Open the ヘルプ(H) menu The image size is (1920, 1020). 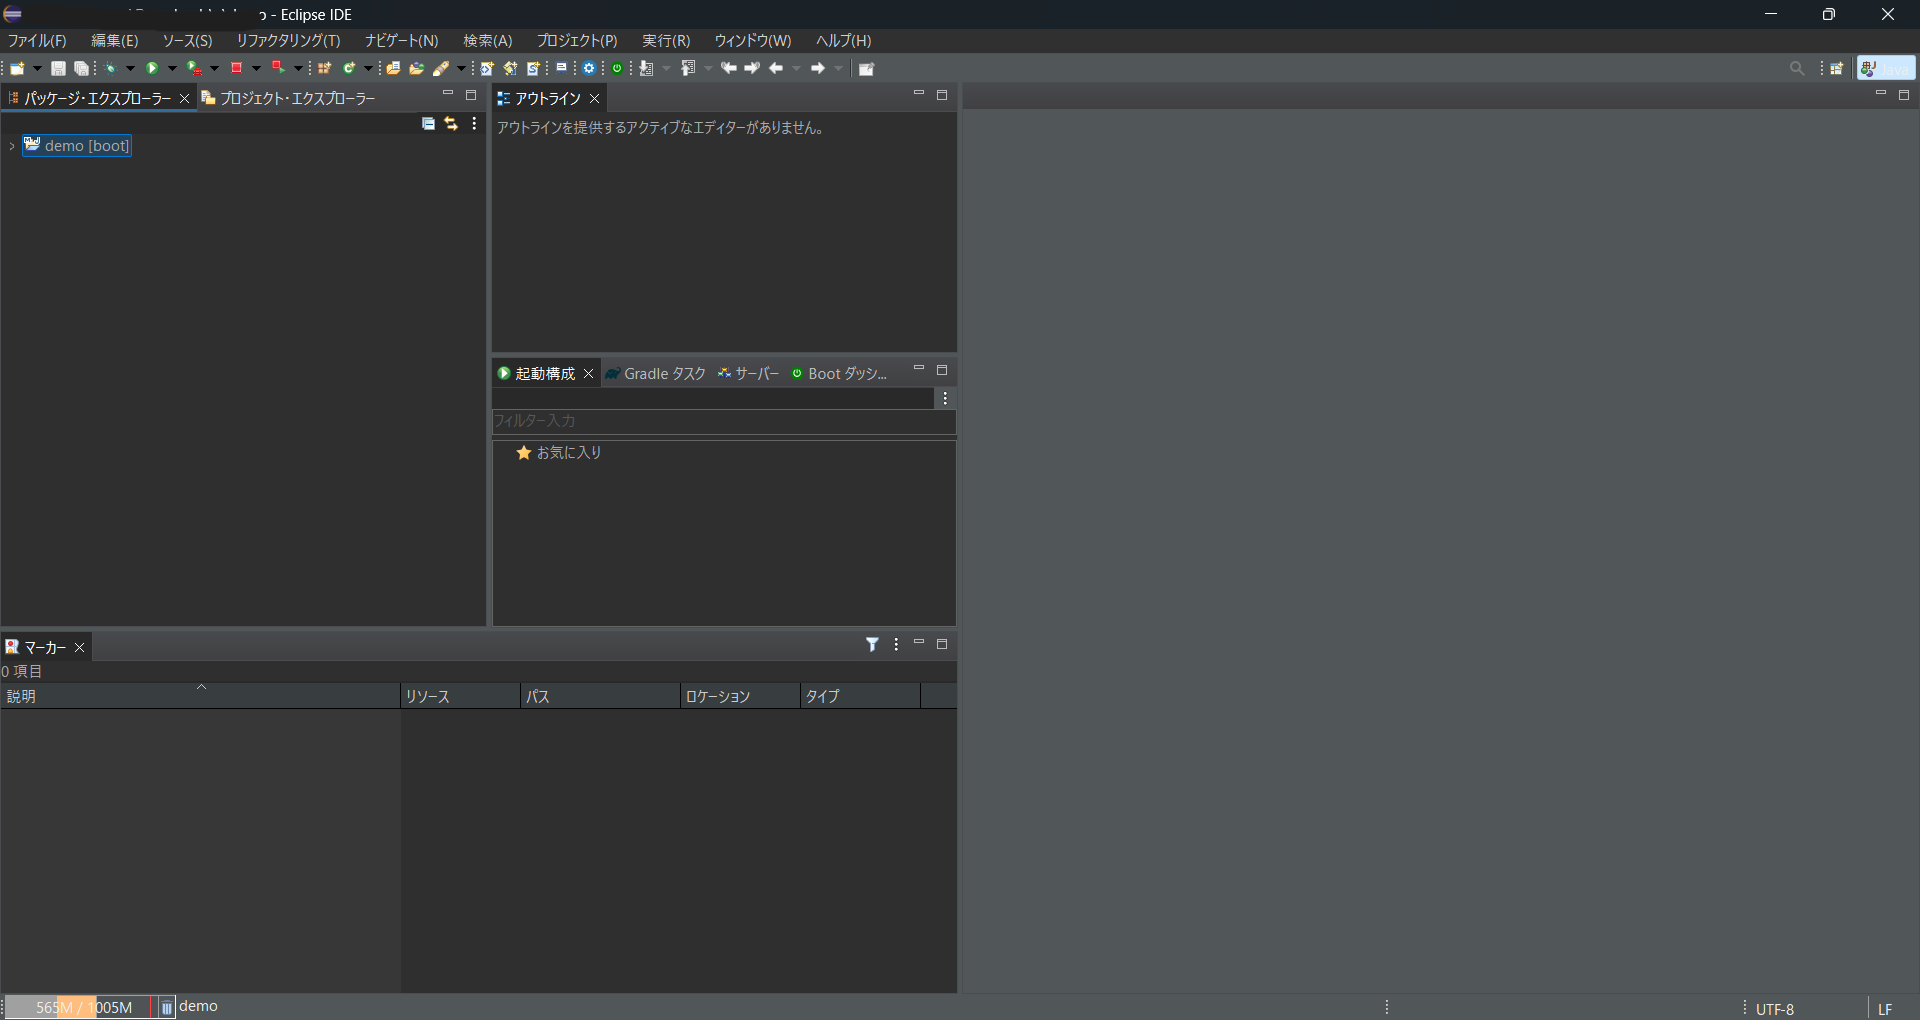[844, 41]
